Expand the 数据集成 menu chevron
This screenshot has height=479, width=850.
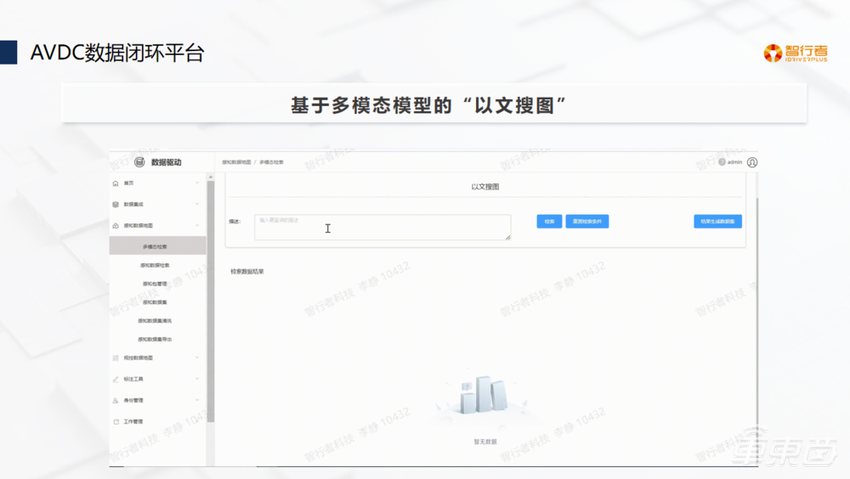tap(197, 204)
